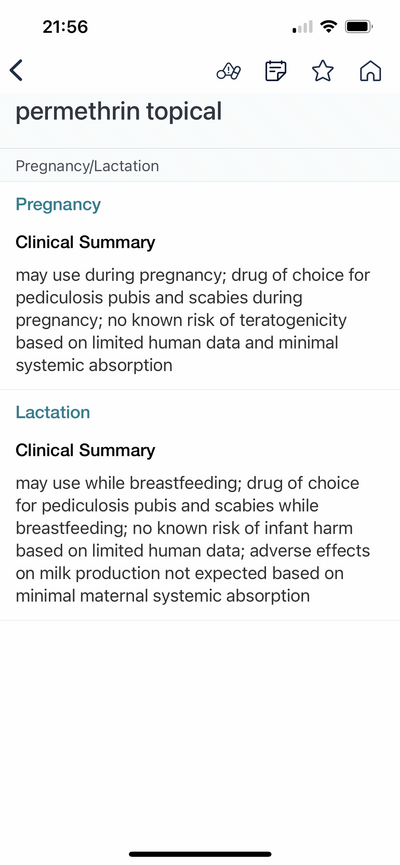The image size is (400, 865).
Task: Open the notes icon in the header
Action: click(x=275, y=71)
